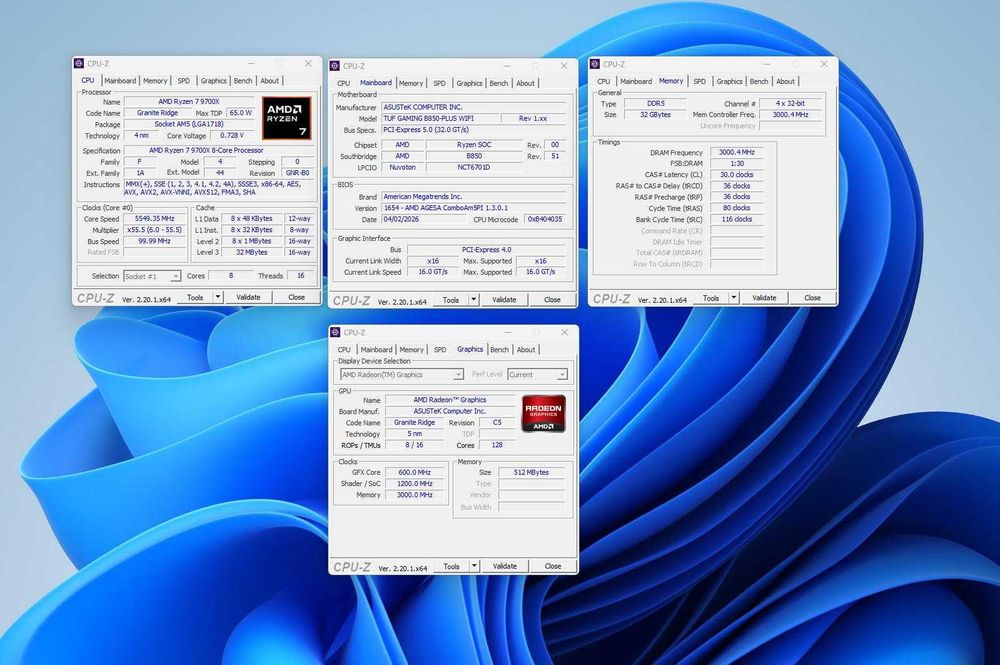Click the Multiplier value x55.5 (6.0 - 55.5)
The image size is (1000, 665).
tap(155, 230)
